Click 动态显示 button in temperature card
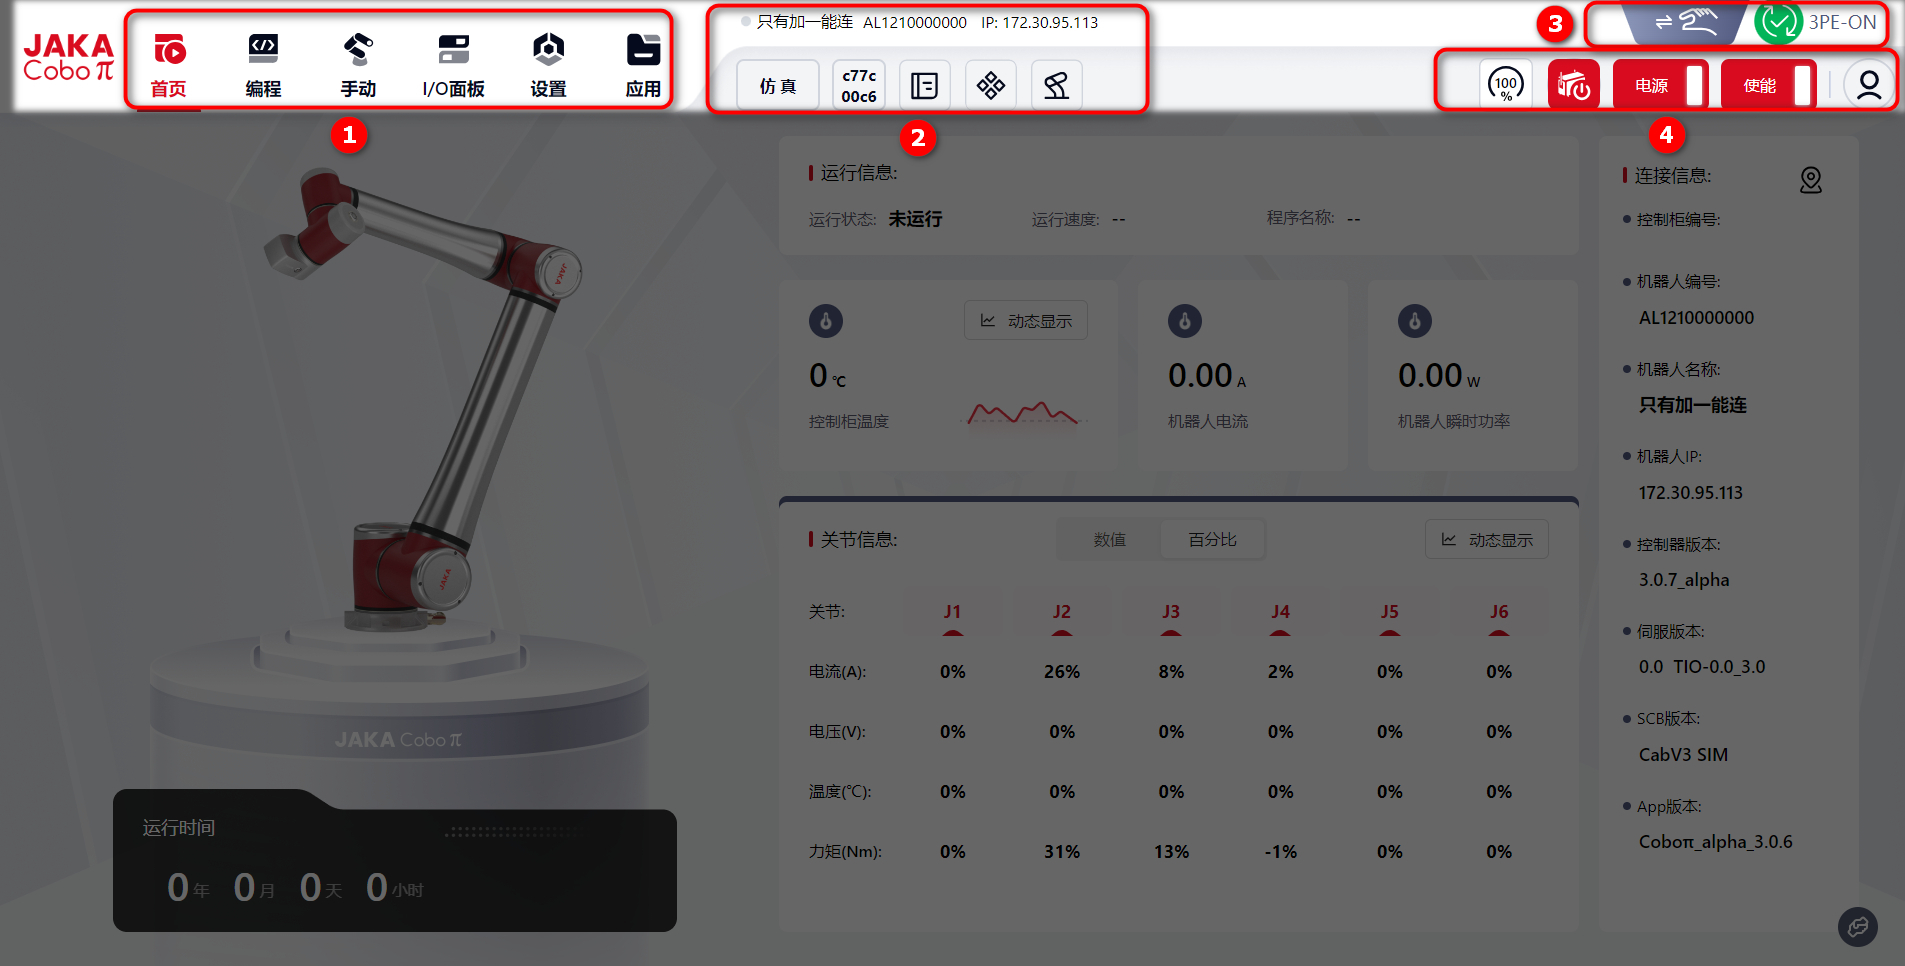The image size is (1905, 966). click(x=1026, y=321)
